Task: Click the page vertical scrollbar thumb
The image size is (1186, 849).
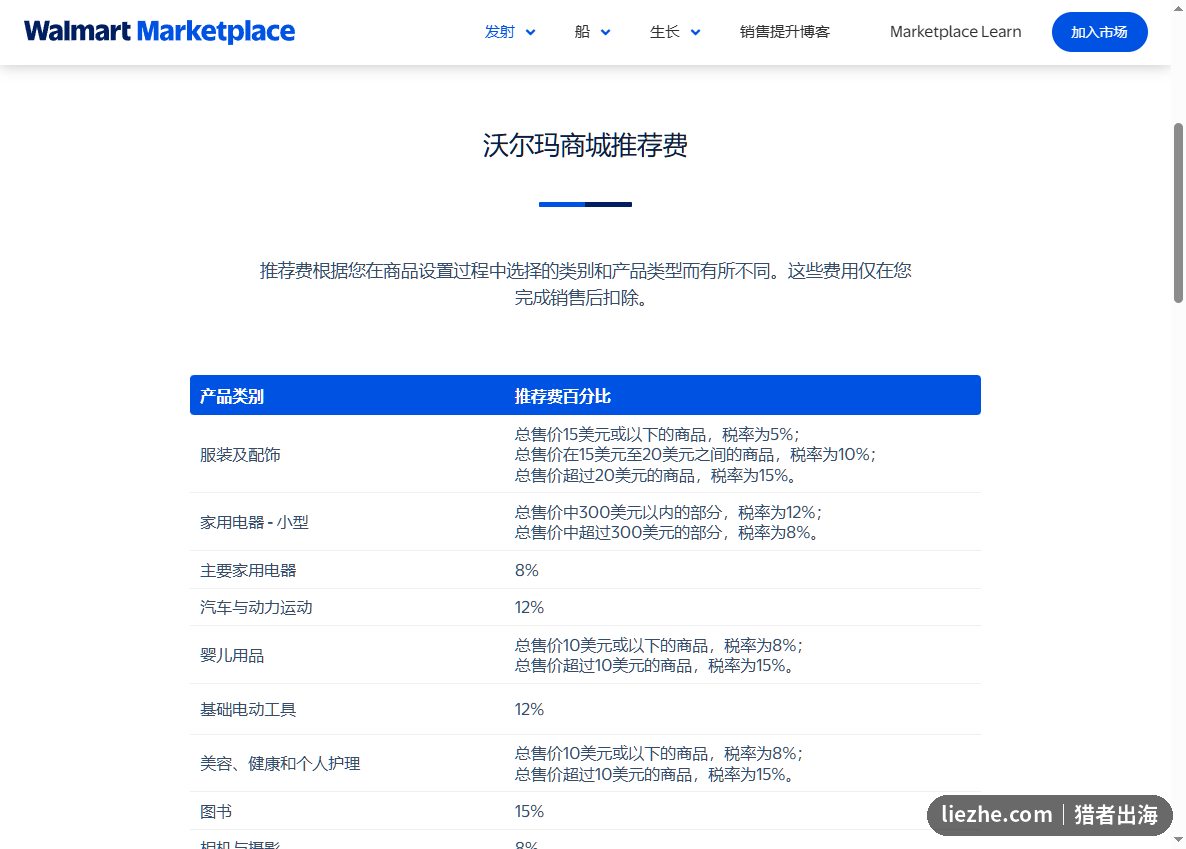Action: pos(1178,213)
